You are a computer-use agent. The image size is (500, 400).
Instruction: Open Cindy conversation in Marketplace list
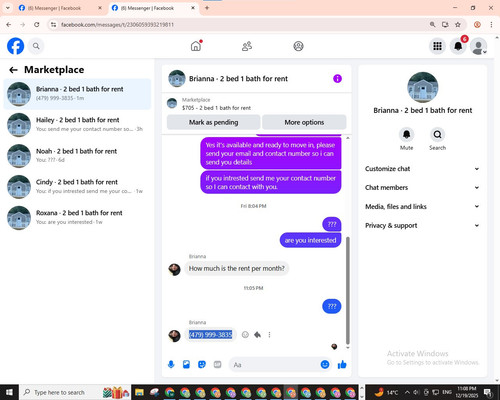click(x=77, y=187)
